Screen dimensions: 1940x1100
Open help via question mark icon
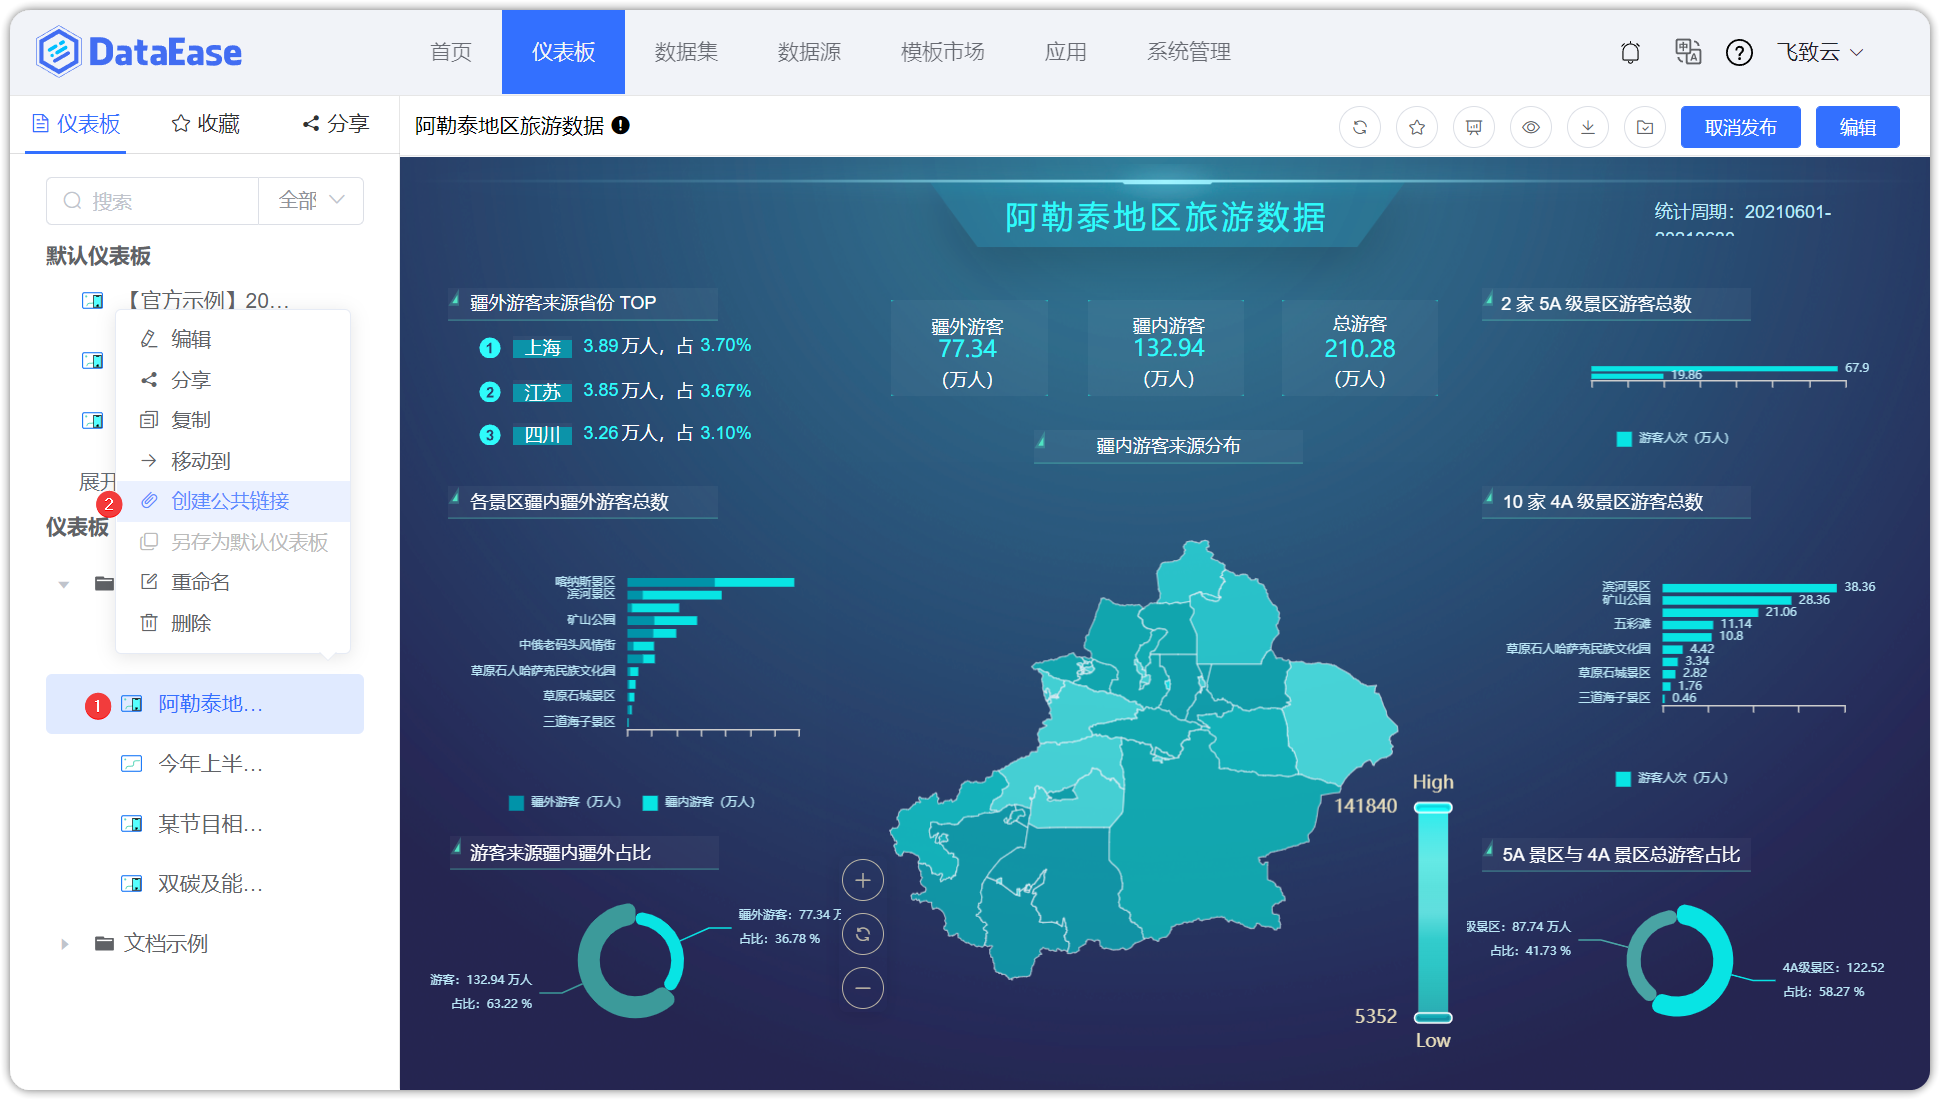pos(1739,52)
